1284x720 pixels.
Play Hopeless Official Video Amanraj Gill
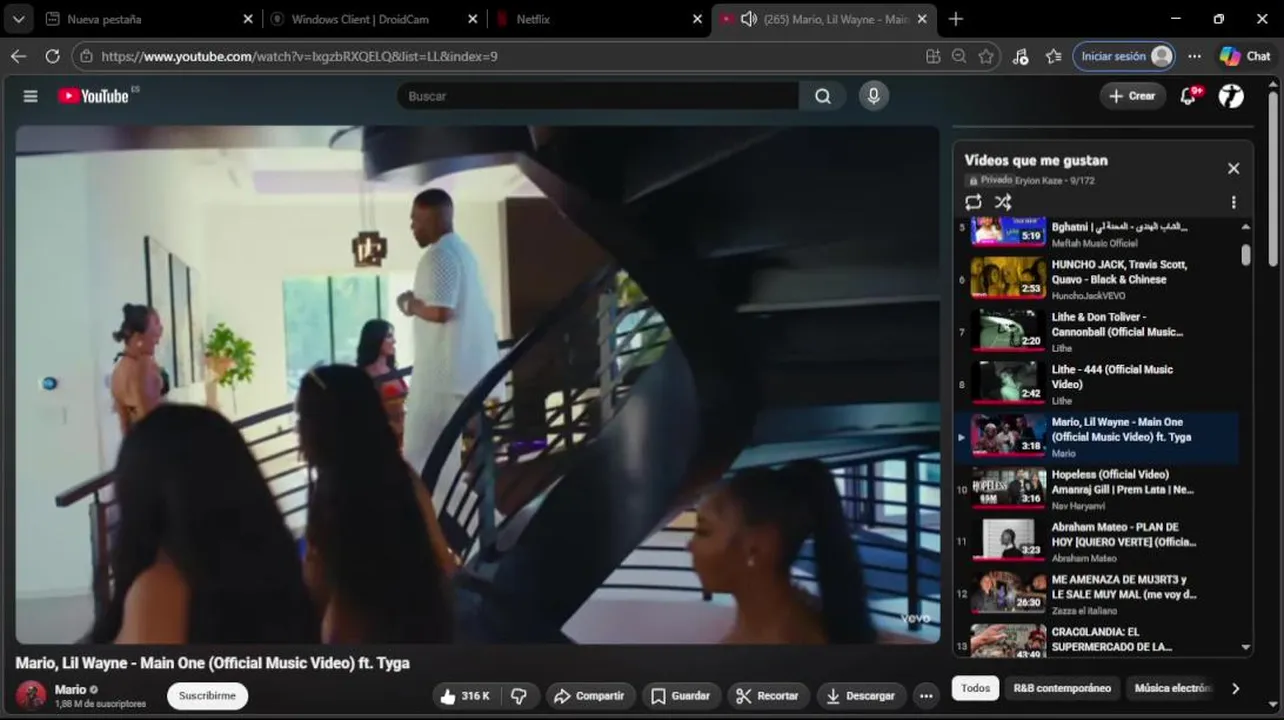(1096, 489)
